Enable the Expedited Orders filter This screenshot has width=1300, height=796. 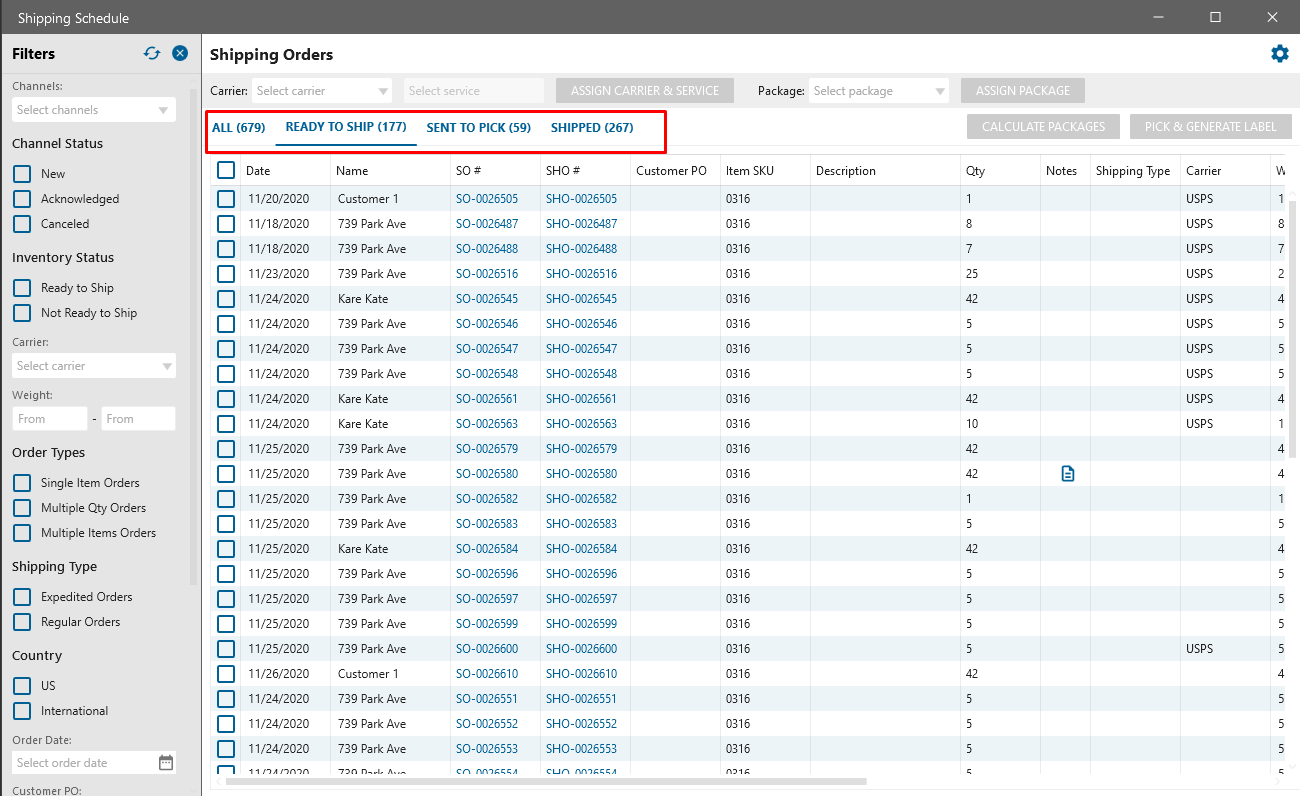[x=22, y=597]
